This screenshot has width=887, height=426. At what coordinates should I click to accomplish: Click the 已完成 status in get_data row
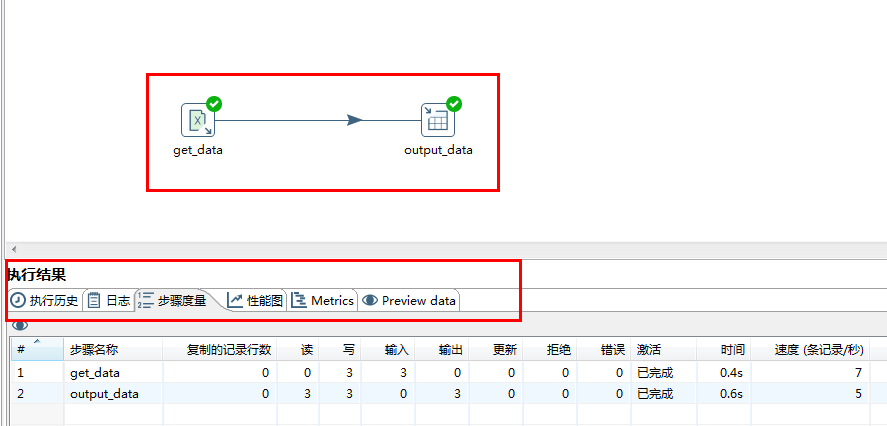point(655,373)
